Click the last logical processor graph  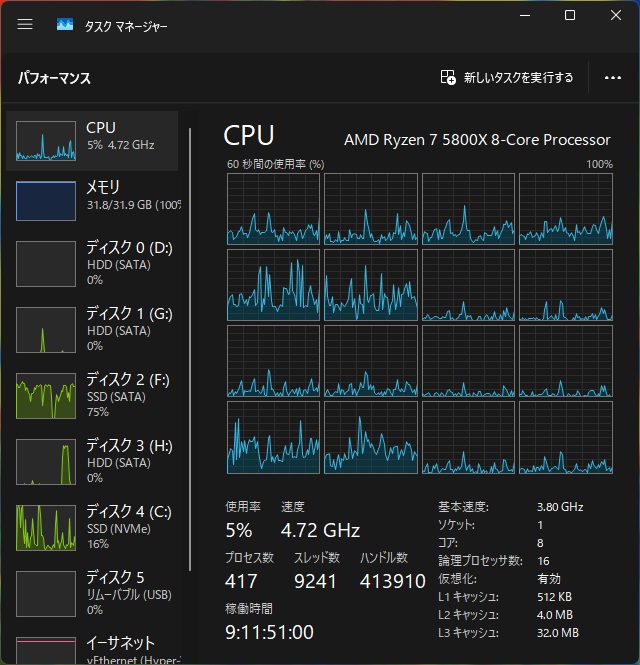pos(565,437)
